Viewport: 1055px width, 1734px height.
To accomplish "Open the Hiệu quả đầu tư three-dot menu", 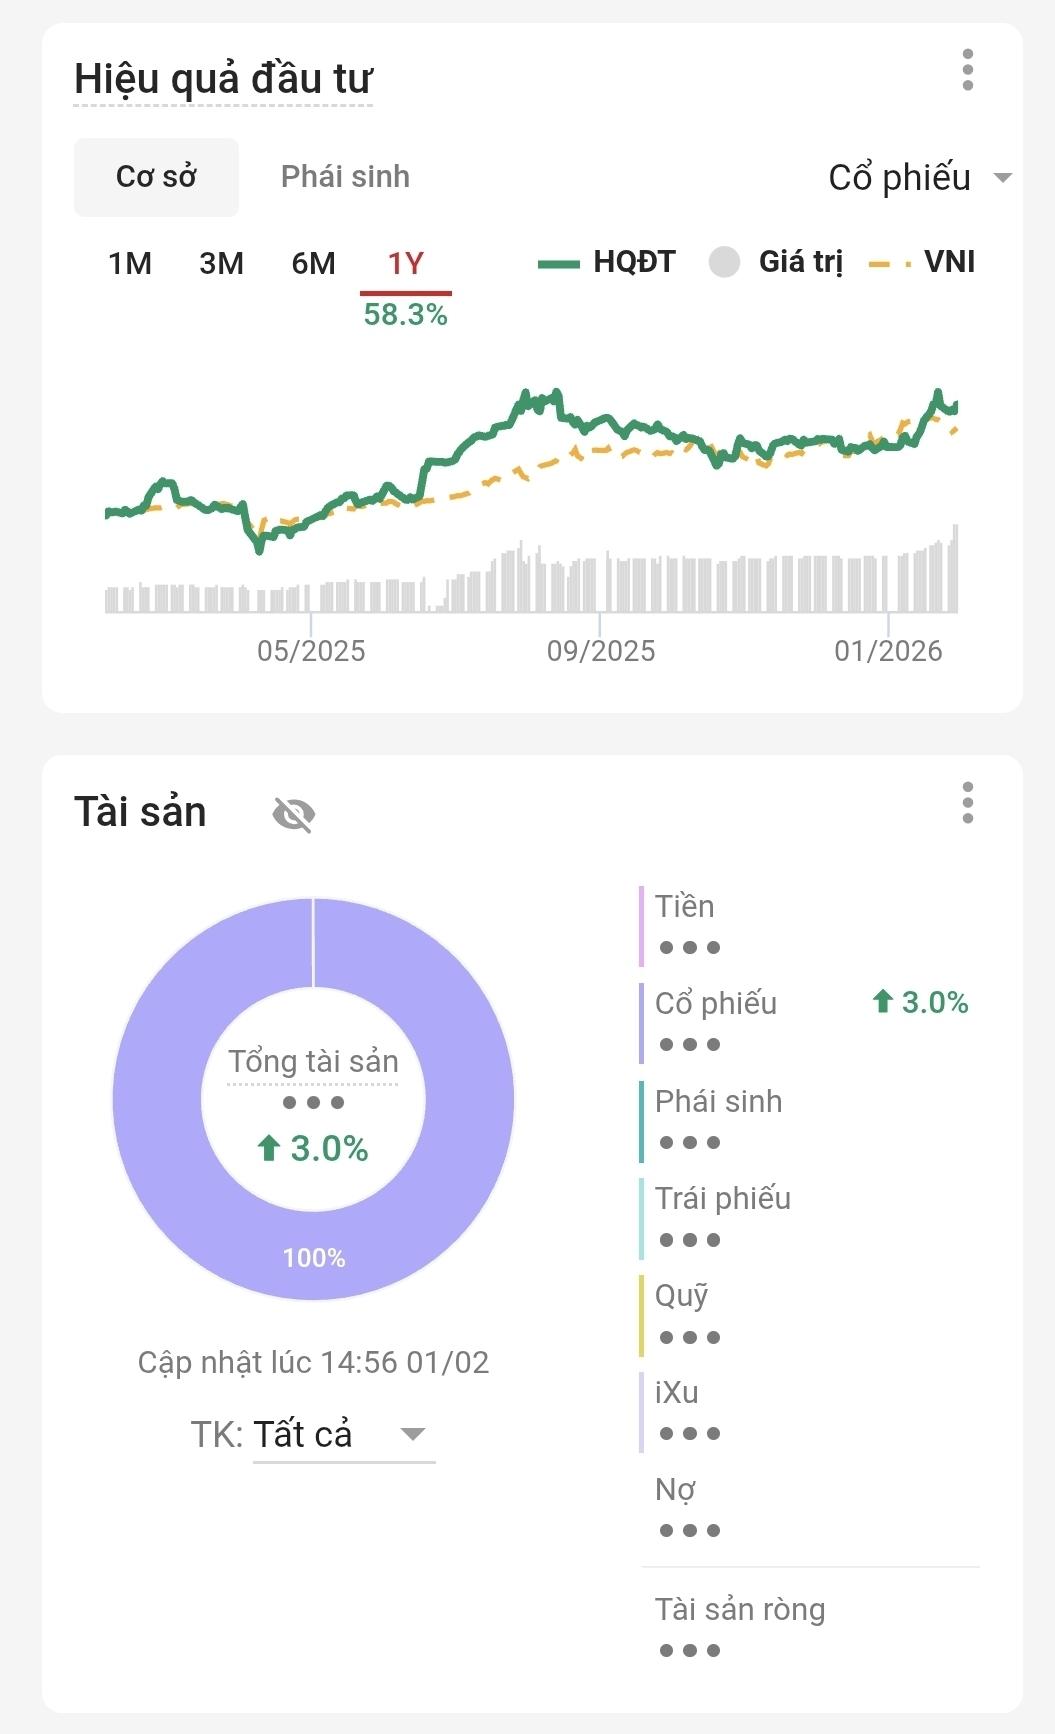I will [x=967, y=70].
